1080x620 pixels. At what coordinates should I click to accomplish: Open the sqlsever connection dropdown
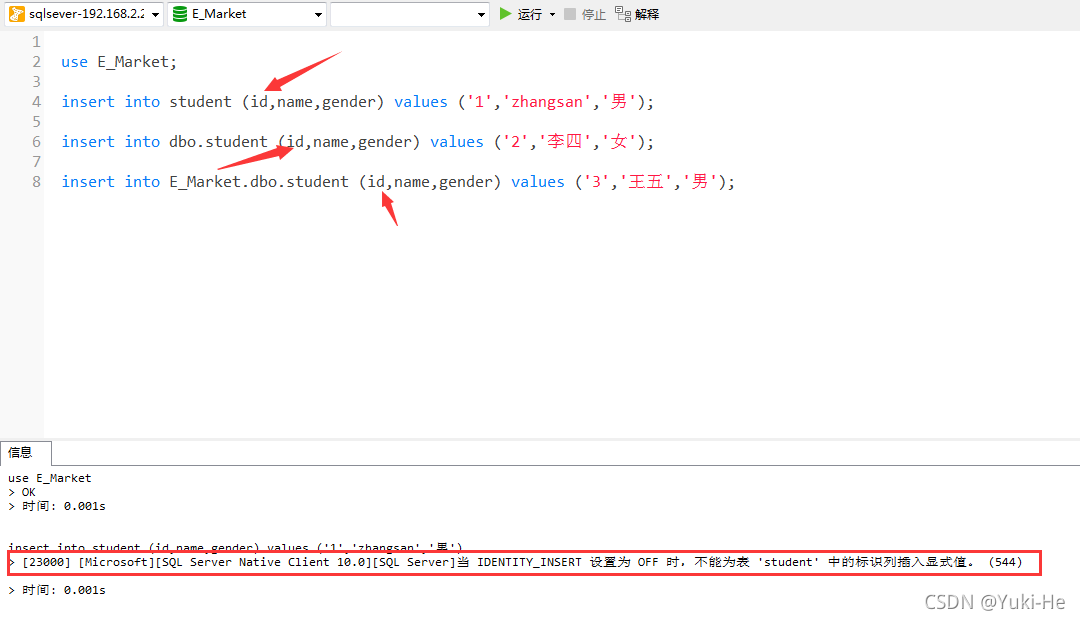pyautogui.click(x=83, y=14)
